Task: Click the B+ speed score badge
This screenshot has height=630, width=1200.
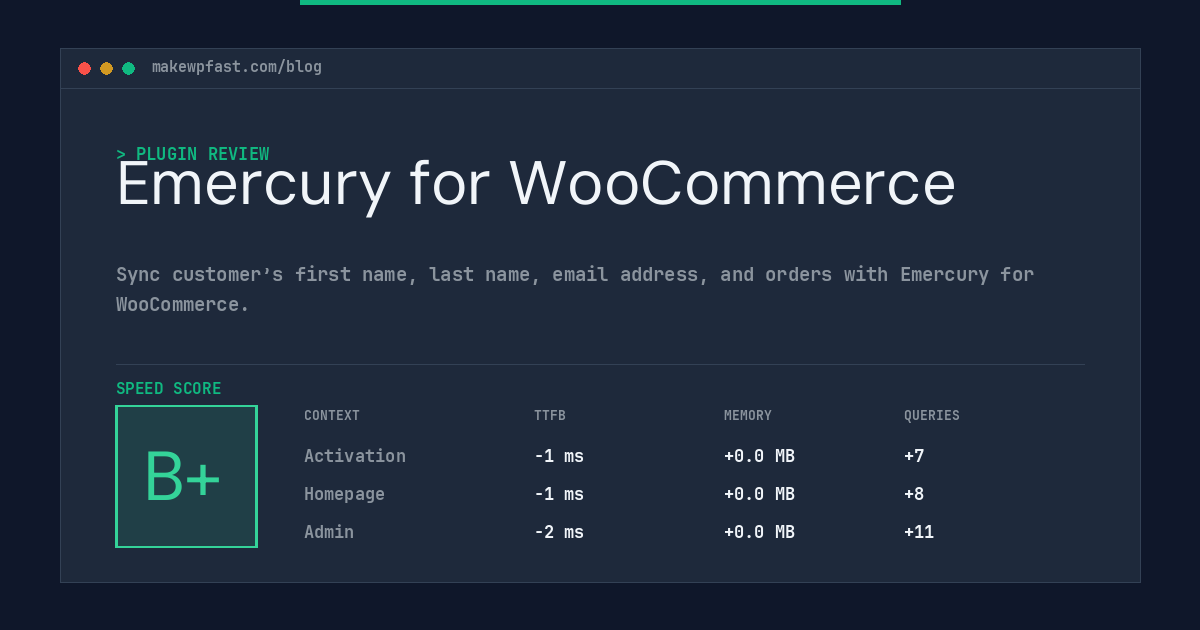Action: click(186, 476)
